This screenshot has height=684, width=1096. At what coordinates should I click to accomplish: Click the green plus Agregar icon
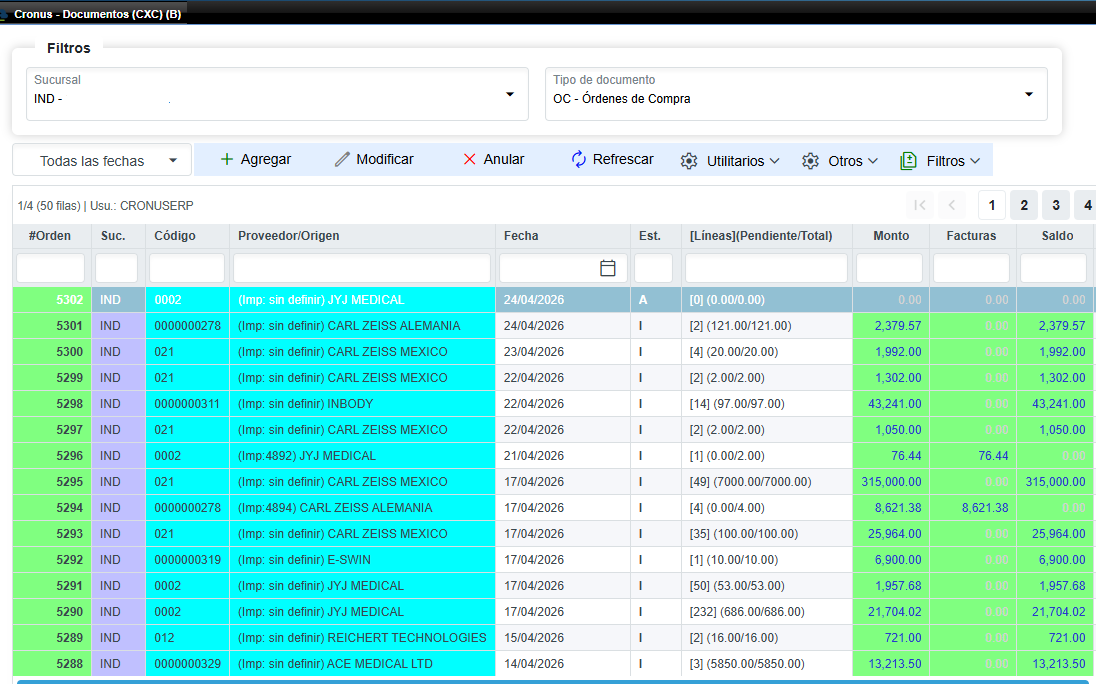(226, 159)
